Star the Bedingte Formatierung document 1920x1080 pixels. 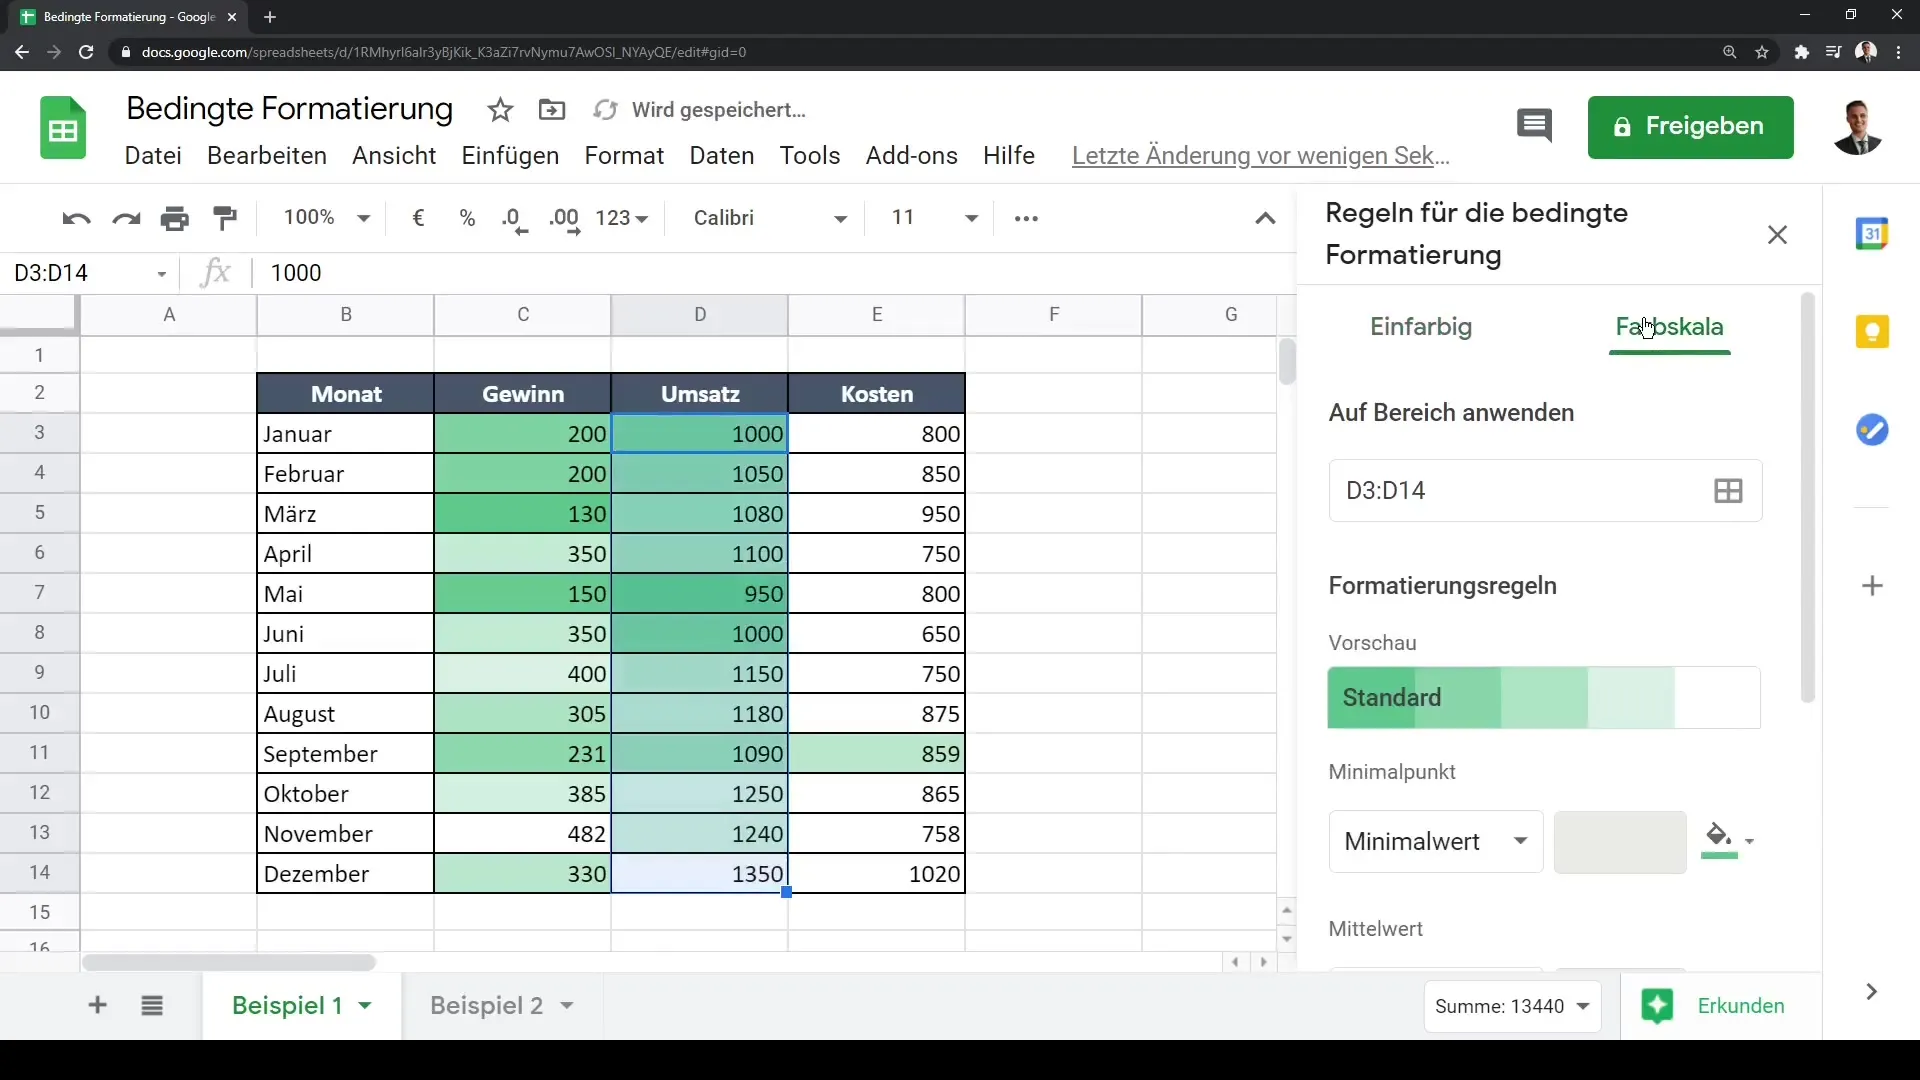[500, 110]
